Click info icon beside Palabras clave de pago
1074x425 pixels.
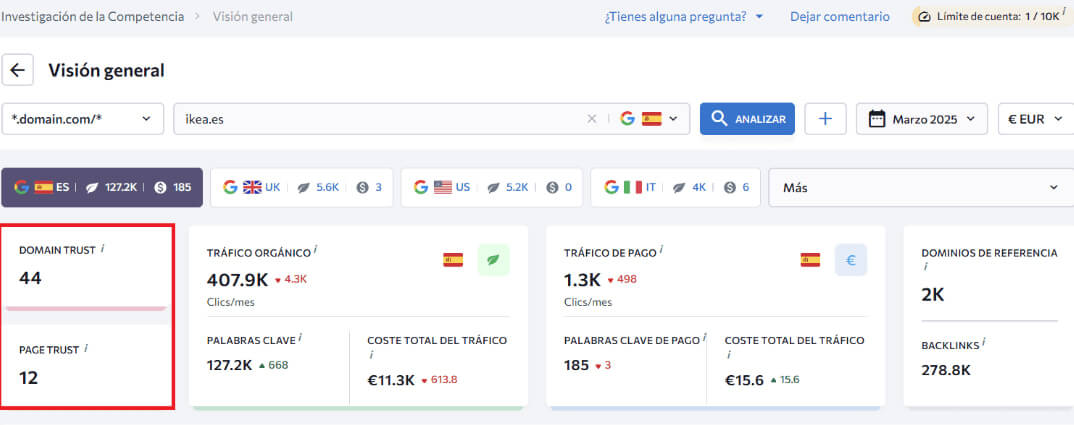click(704, 337)
